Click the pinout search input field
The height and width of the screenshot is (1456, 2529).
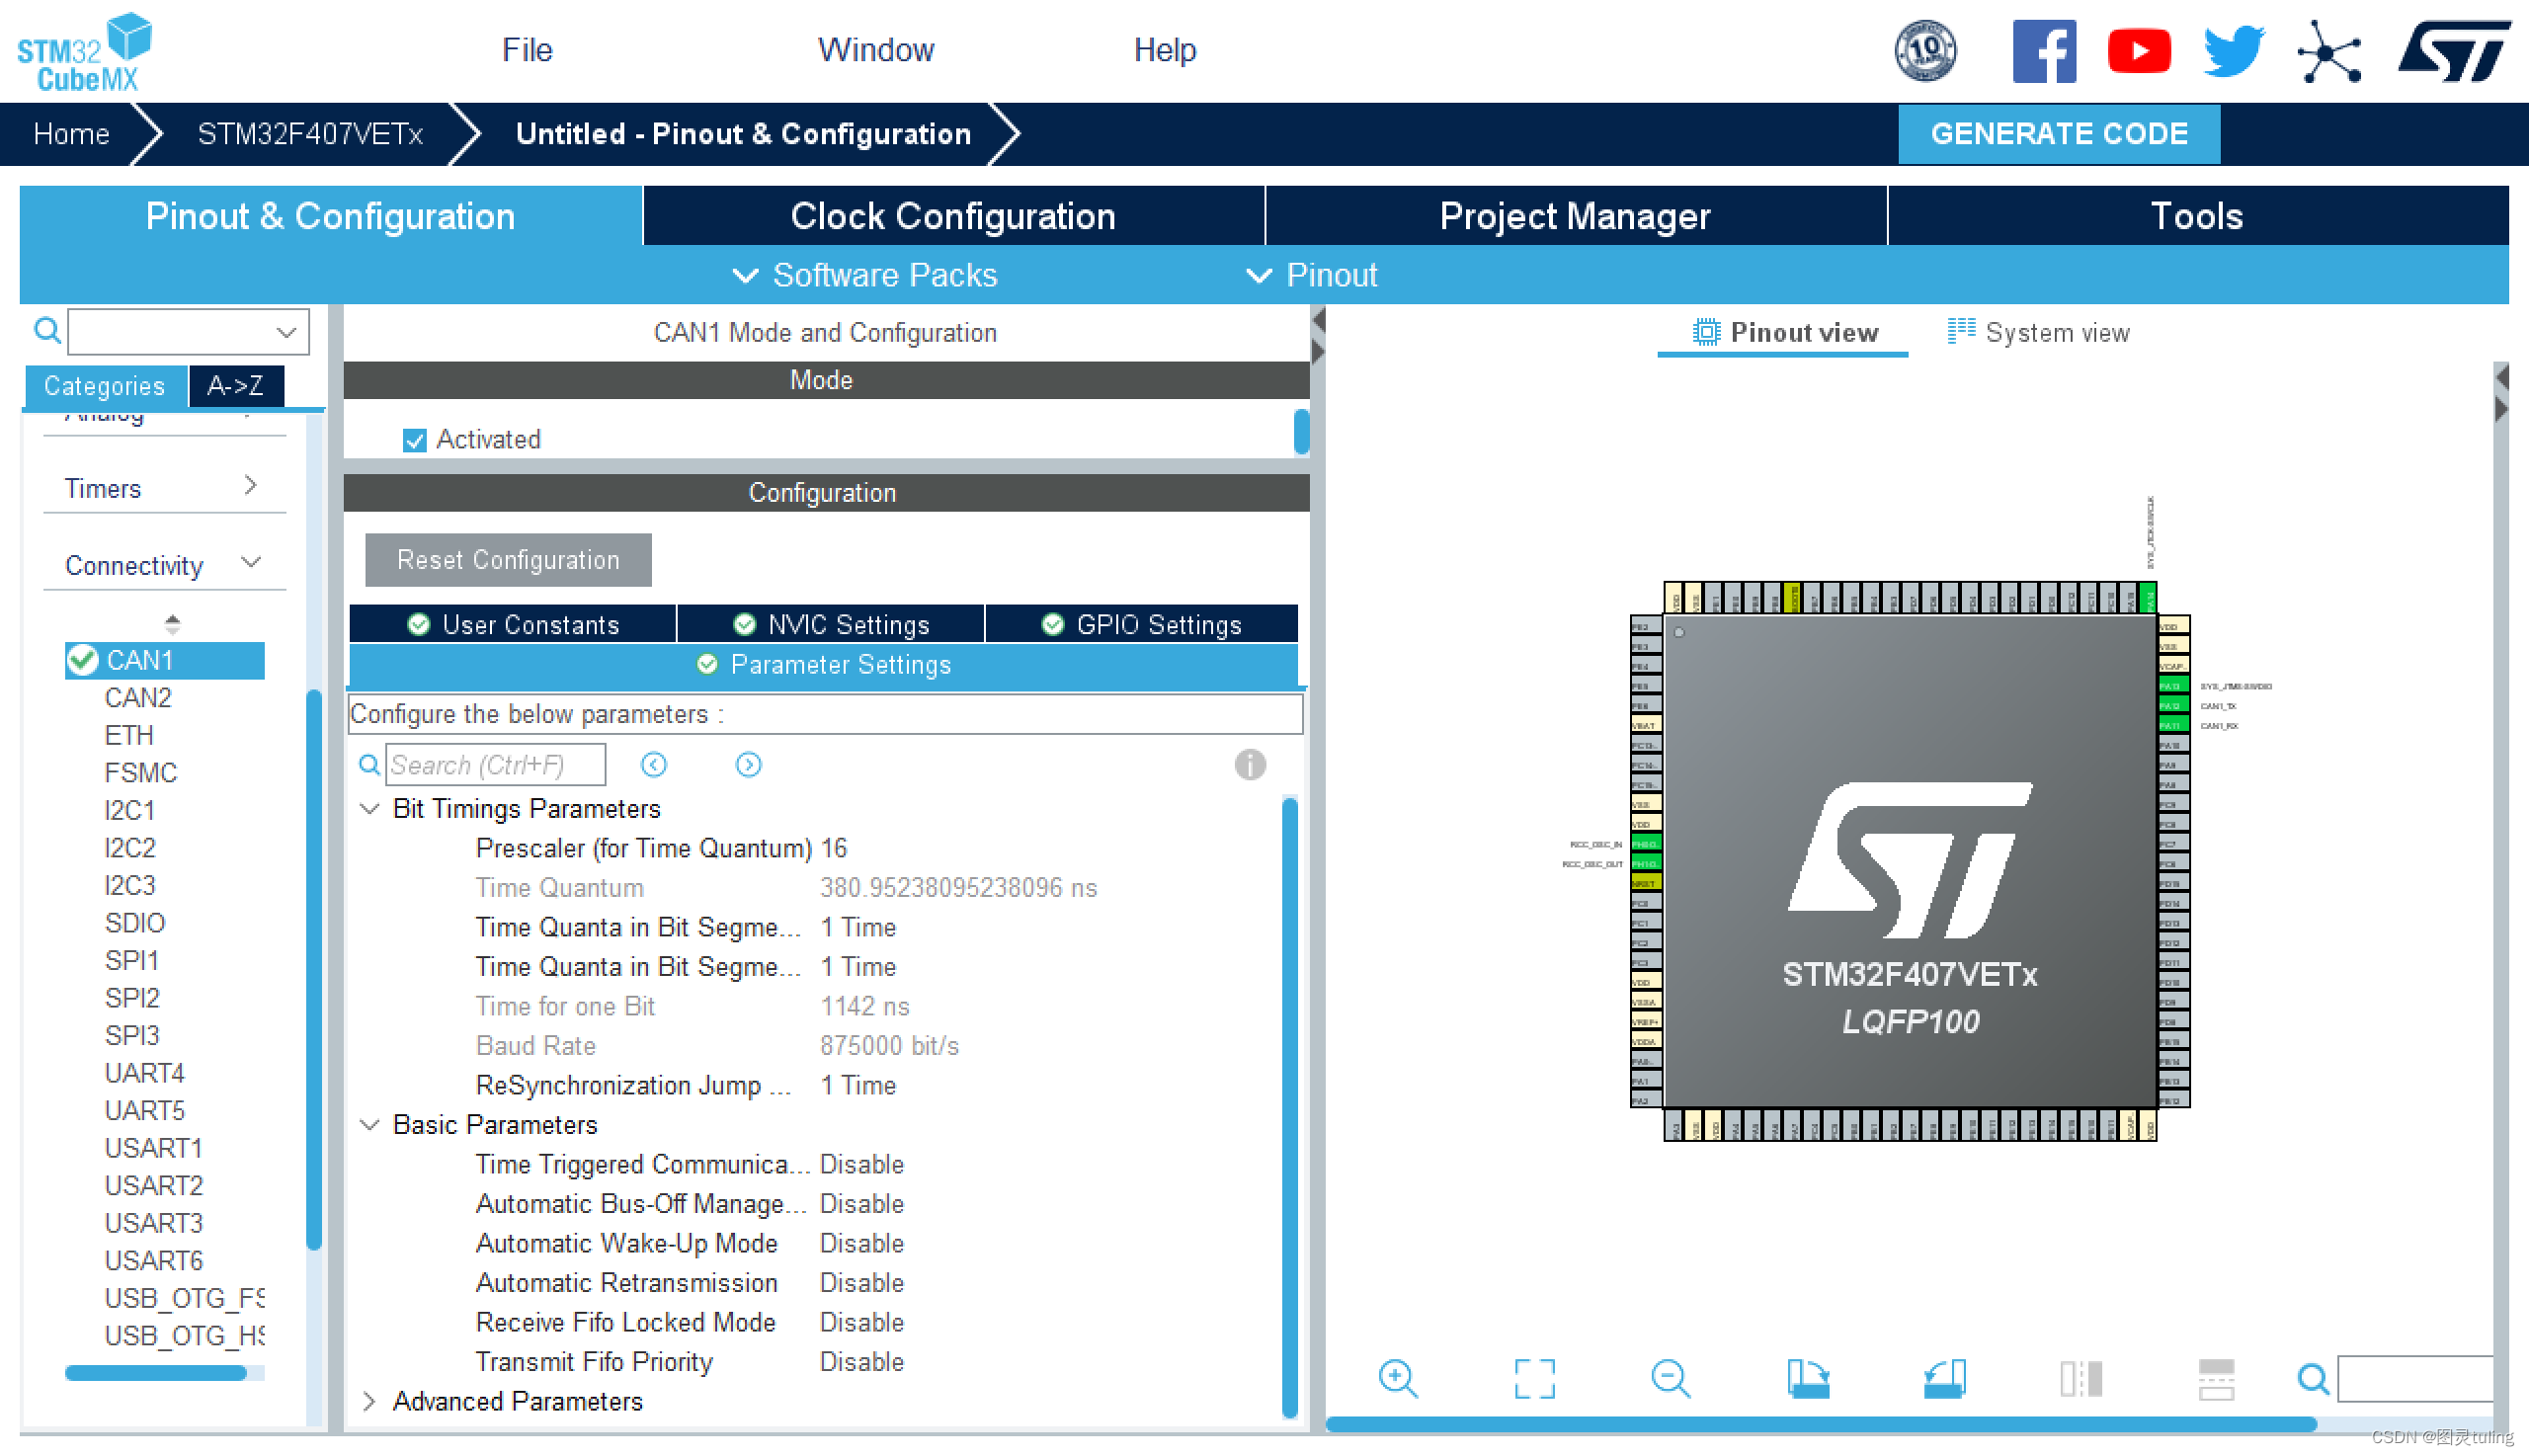coord(2415,1380)
